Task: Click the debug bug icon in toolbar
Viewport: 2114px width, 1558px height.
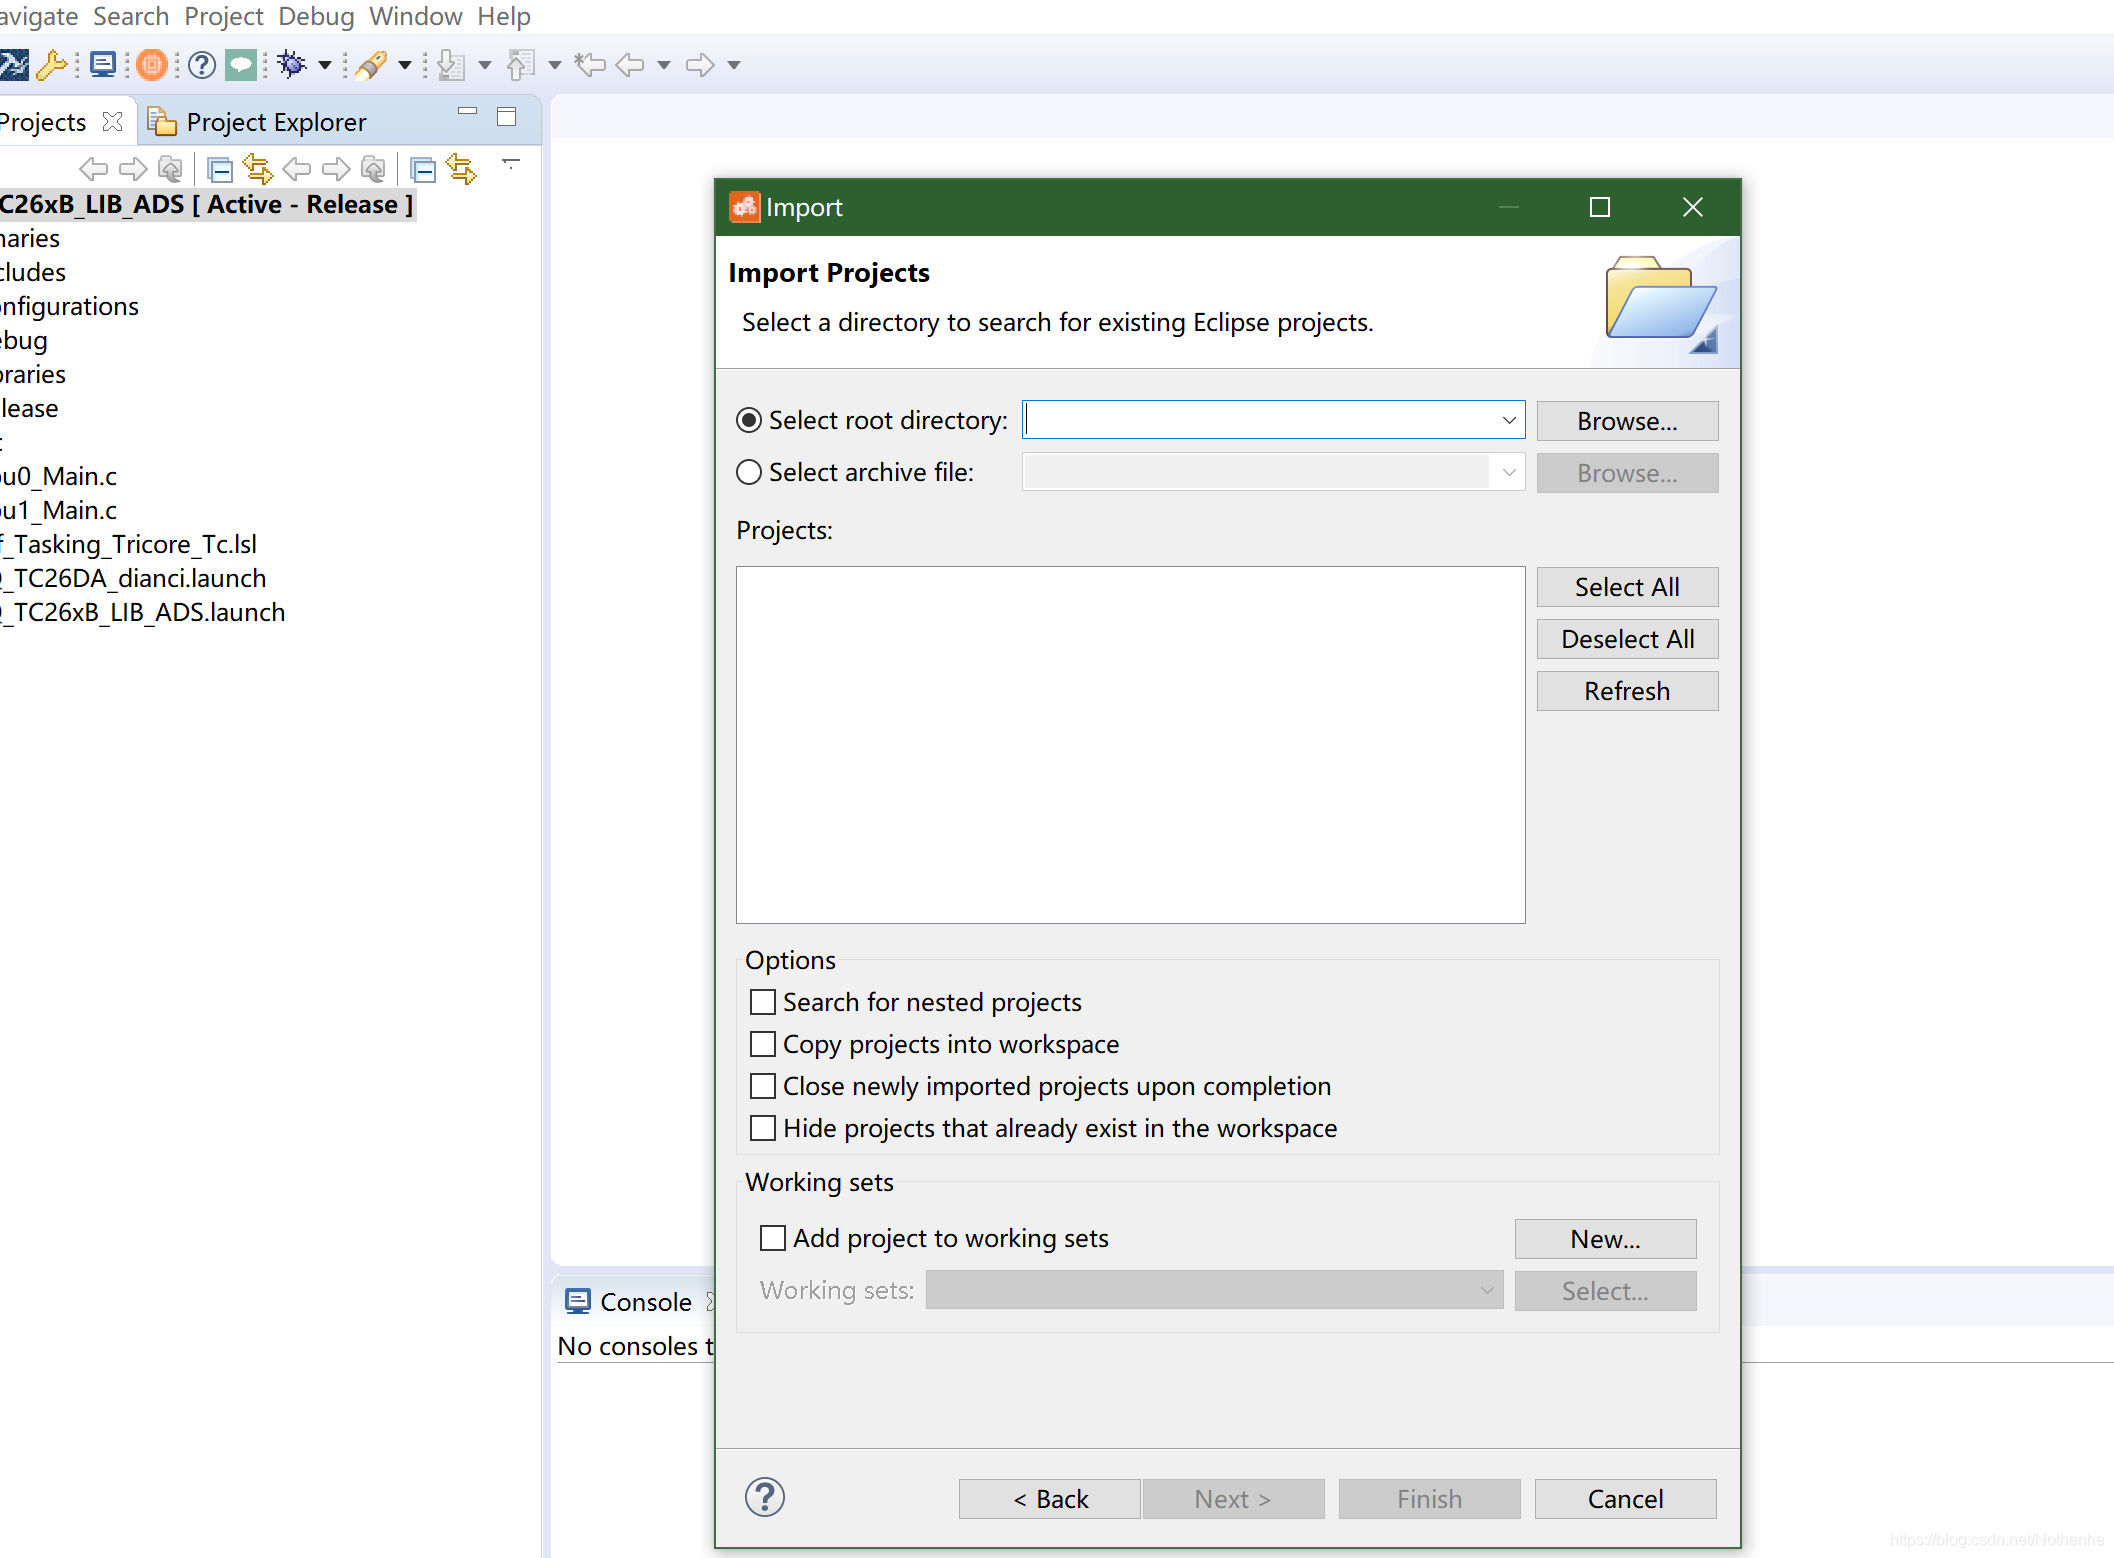Action: (291, 65)
